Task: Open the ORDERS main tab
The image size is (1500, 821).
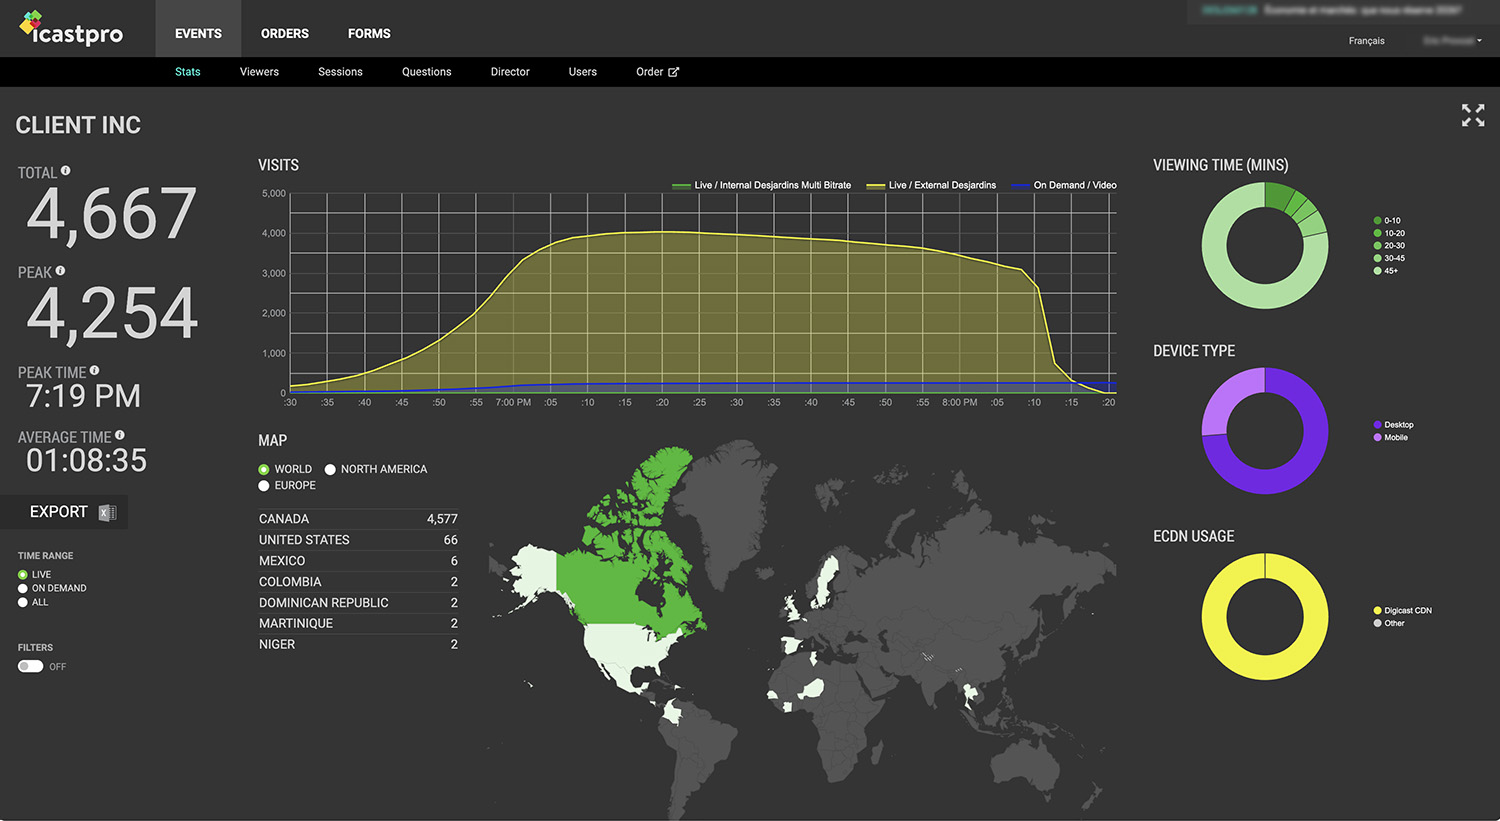Action: [285, 33]
